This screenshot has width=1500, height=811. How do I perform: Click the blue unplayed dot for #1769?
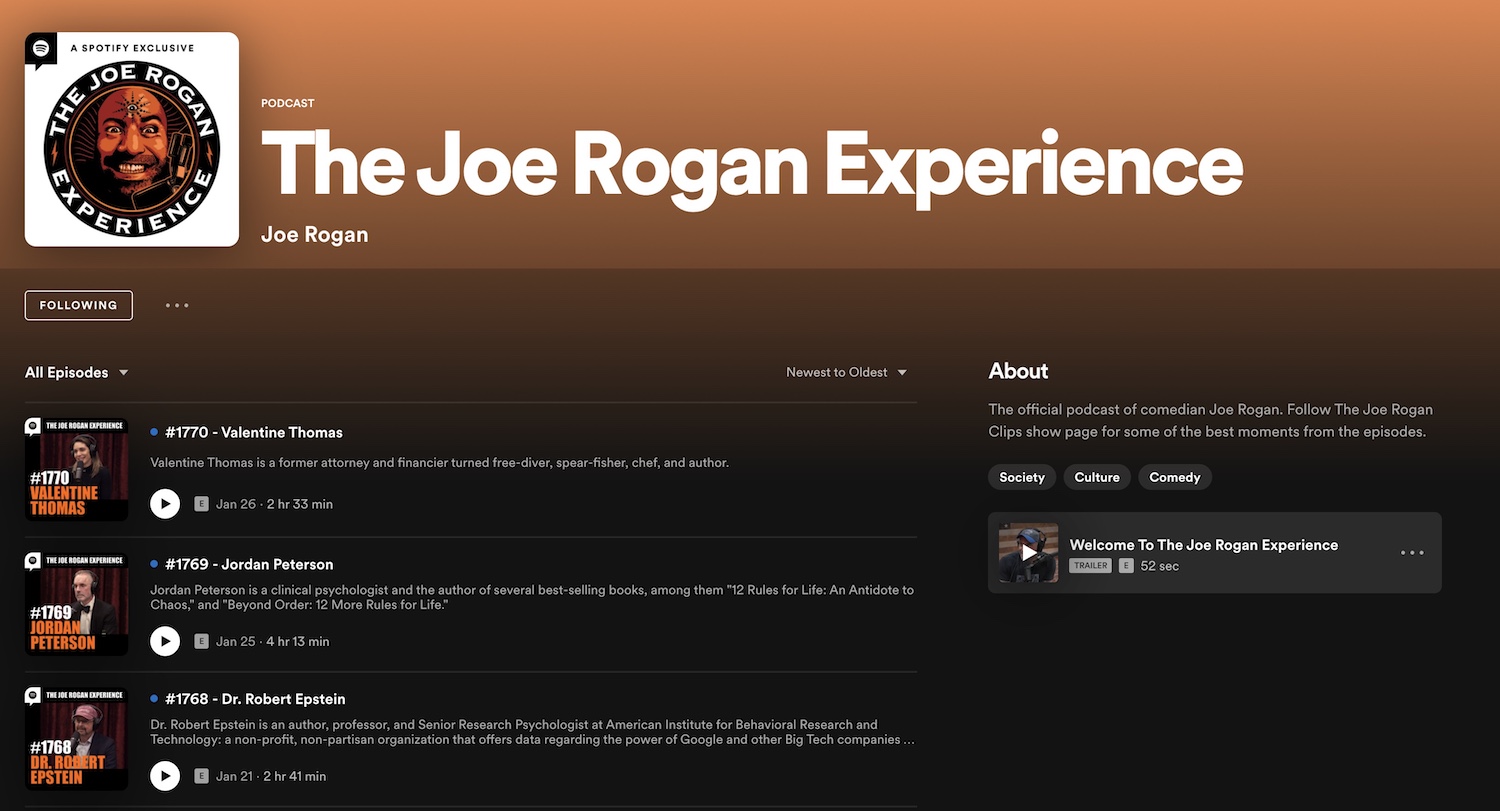(154, 564)
